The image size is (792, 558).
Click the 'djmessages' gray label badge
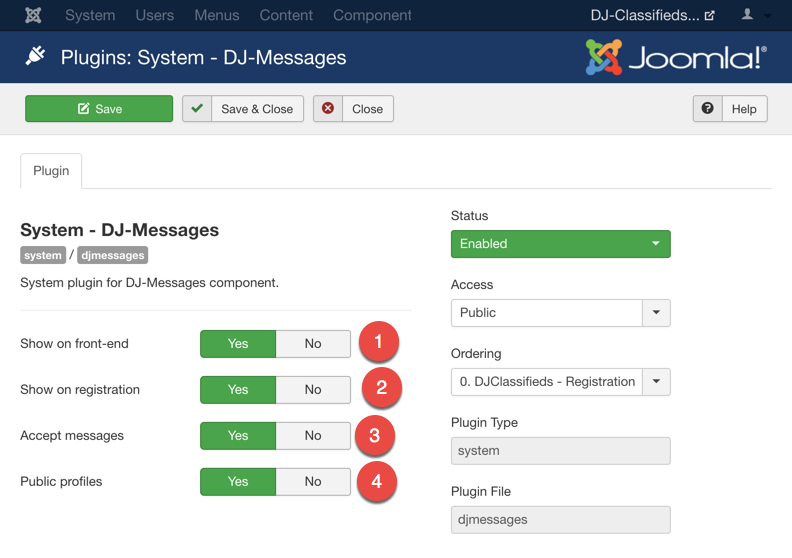[113, 255]
